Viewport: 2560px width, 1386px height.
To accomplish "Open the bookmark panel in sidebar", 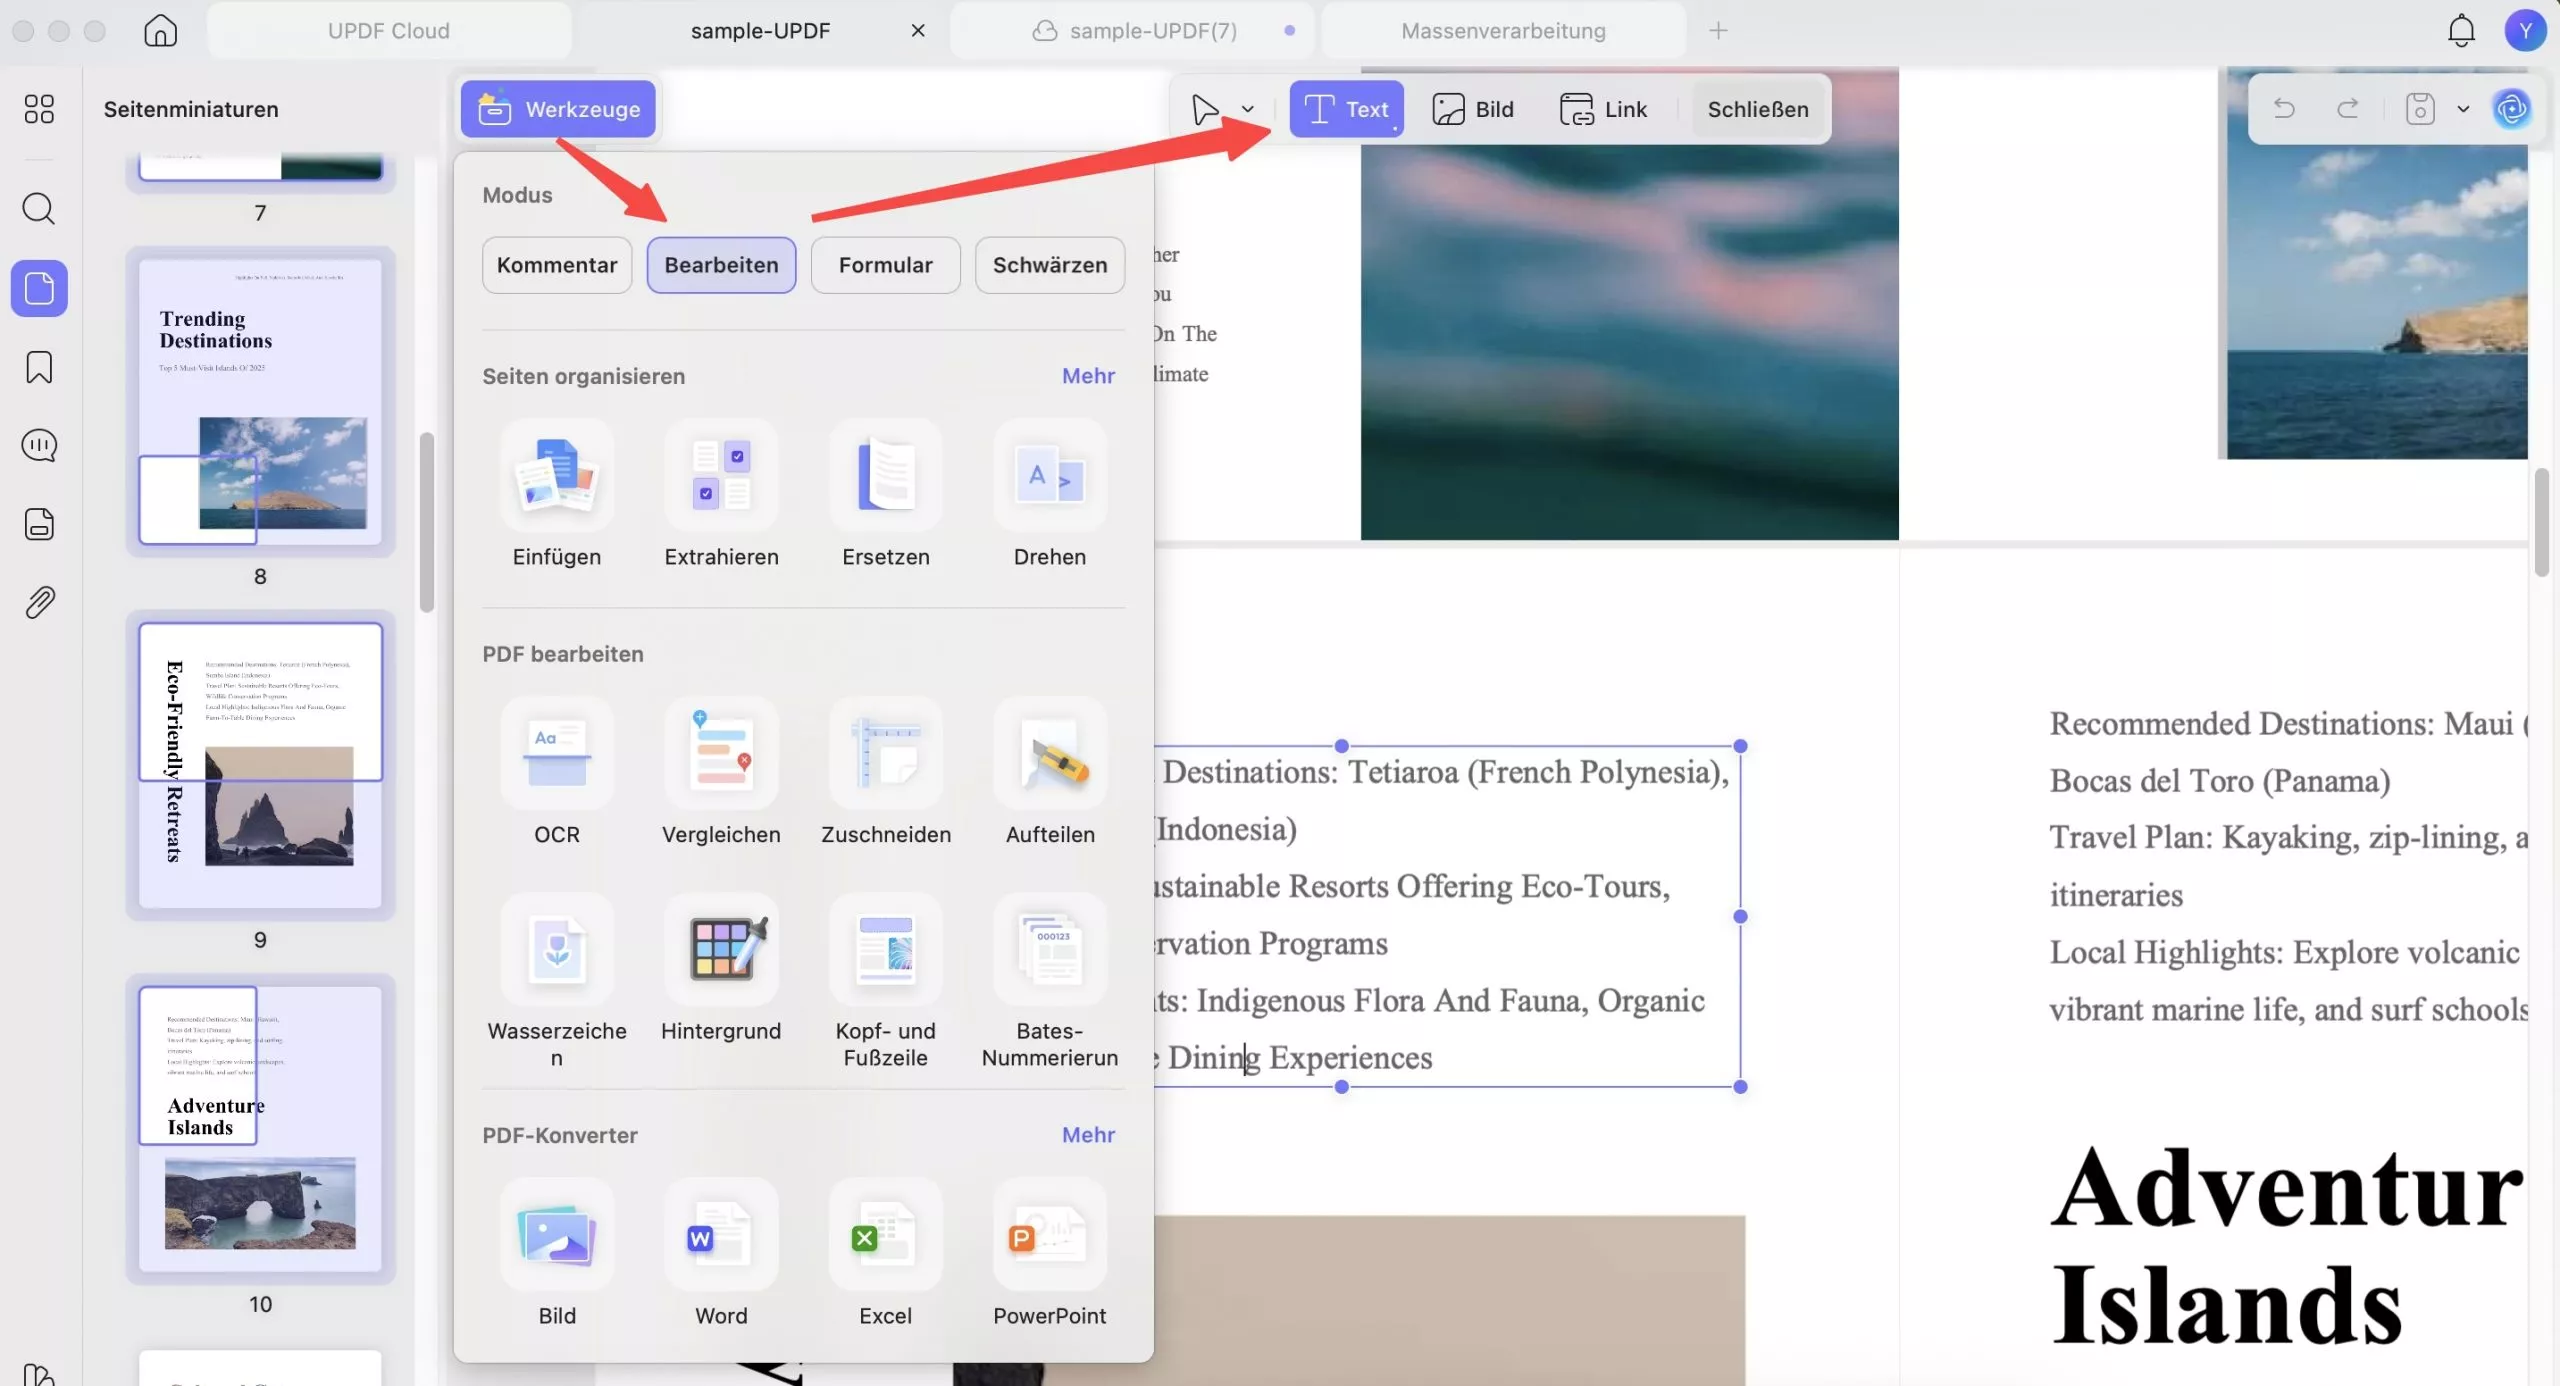I will tap(39, 367).
